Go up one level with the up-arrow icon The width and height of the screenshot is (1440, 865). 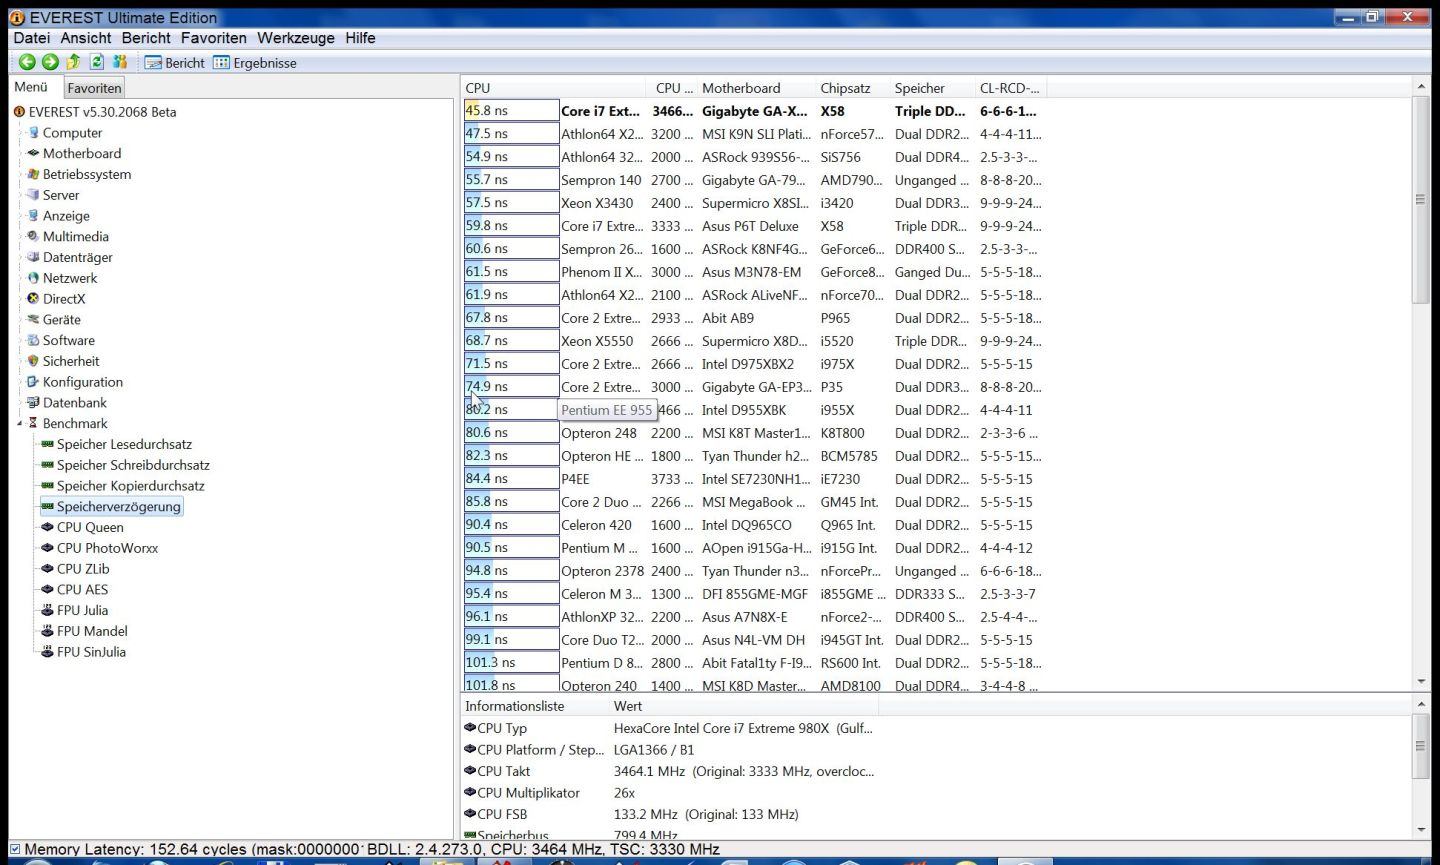pyautogui.click(x=73, y=62)
